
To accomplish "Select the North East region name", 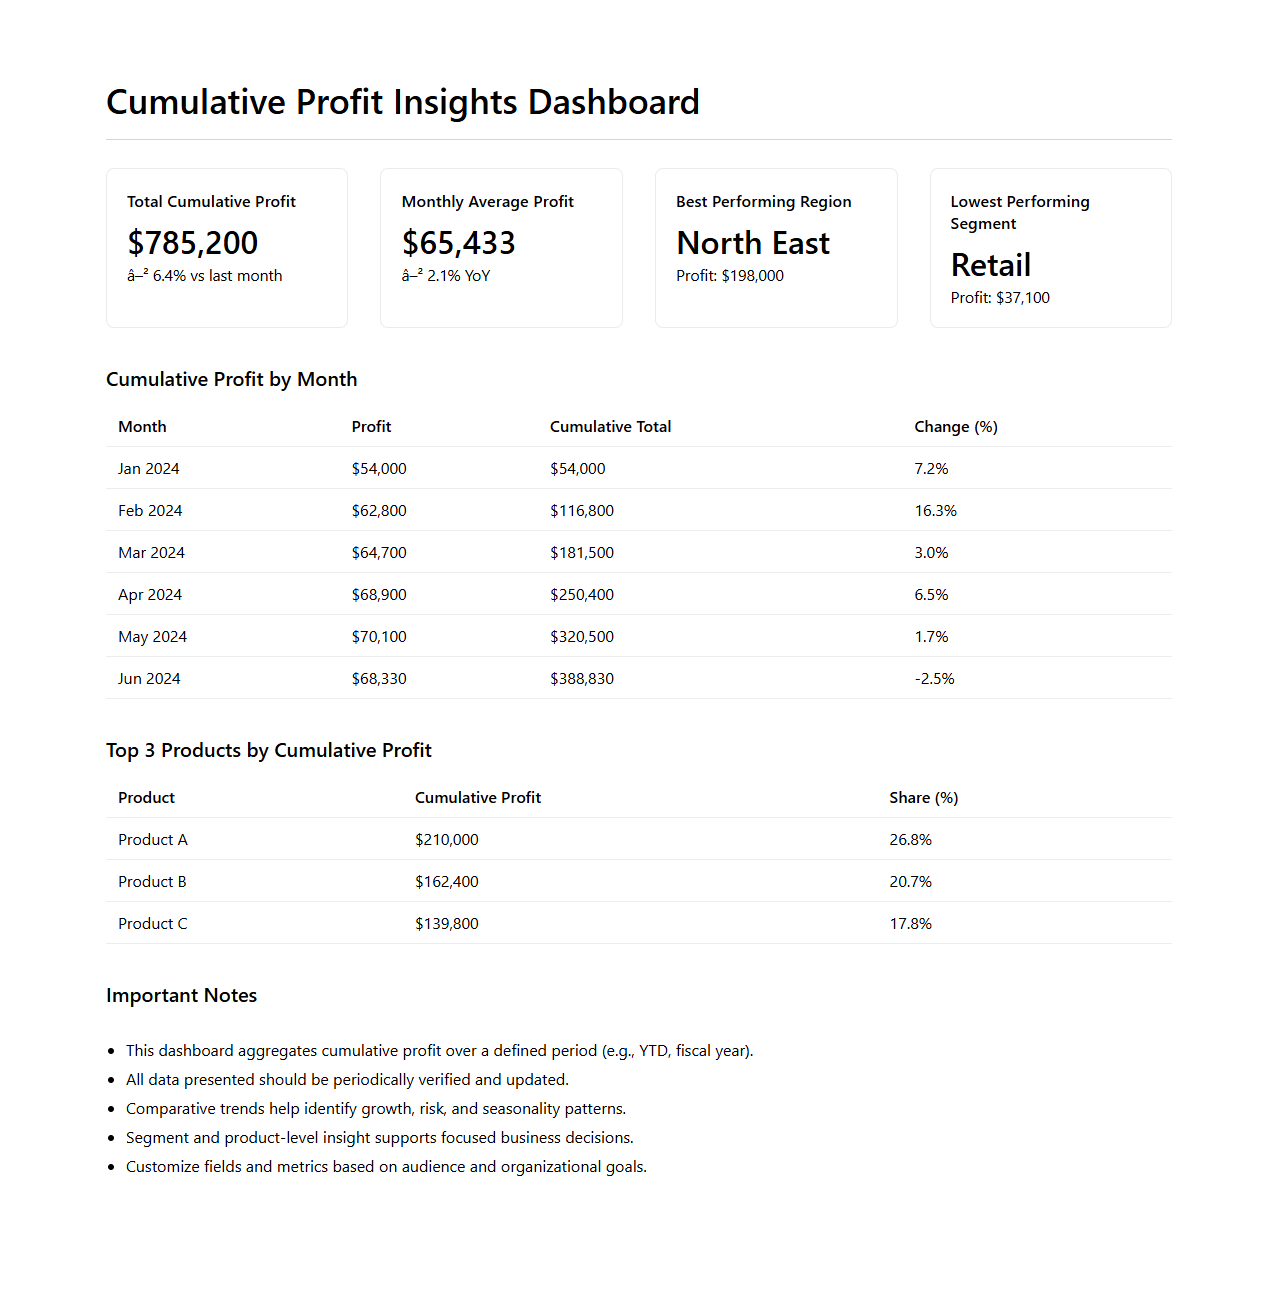I will tap(753, 243).
